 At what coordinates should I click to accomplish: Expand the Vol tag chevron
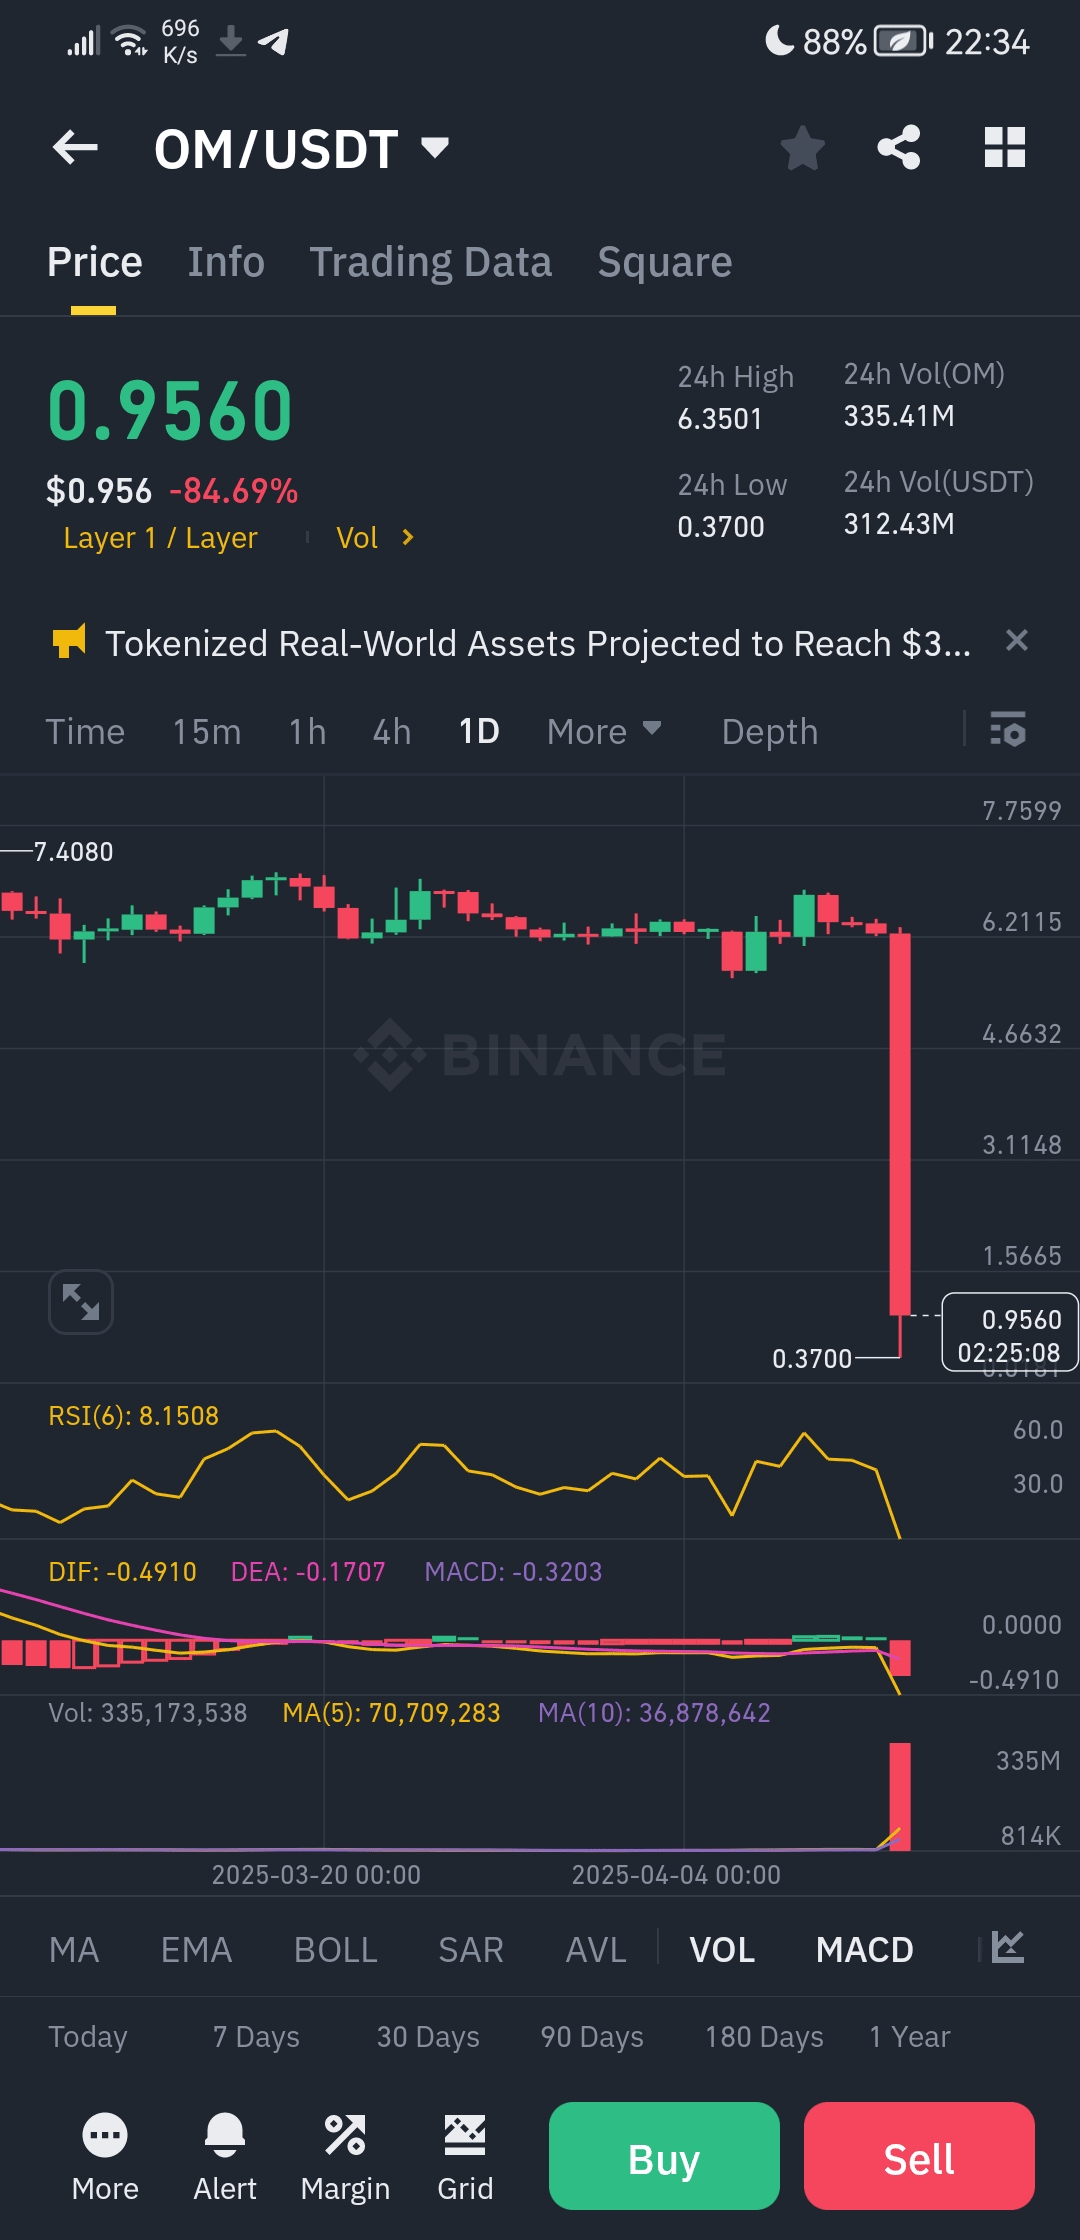(x=407, y=538)
